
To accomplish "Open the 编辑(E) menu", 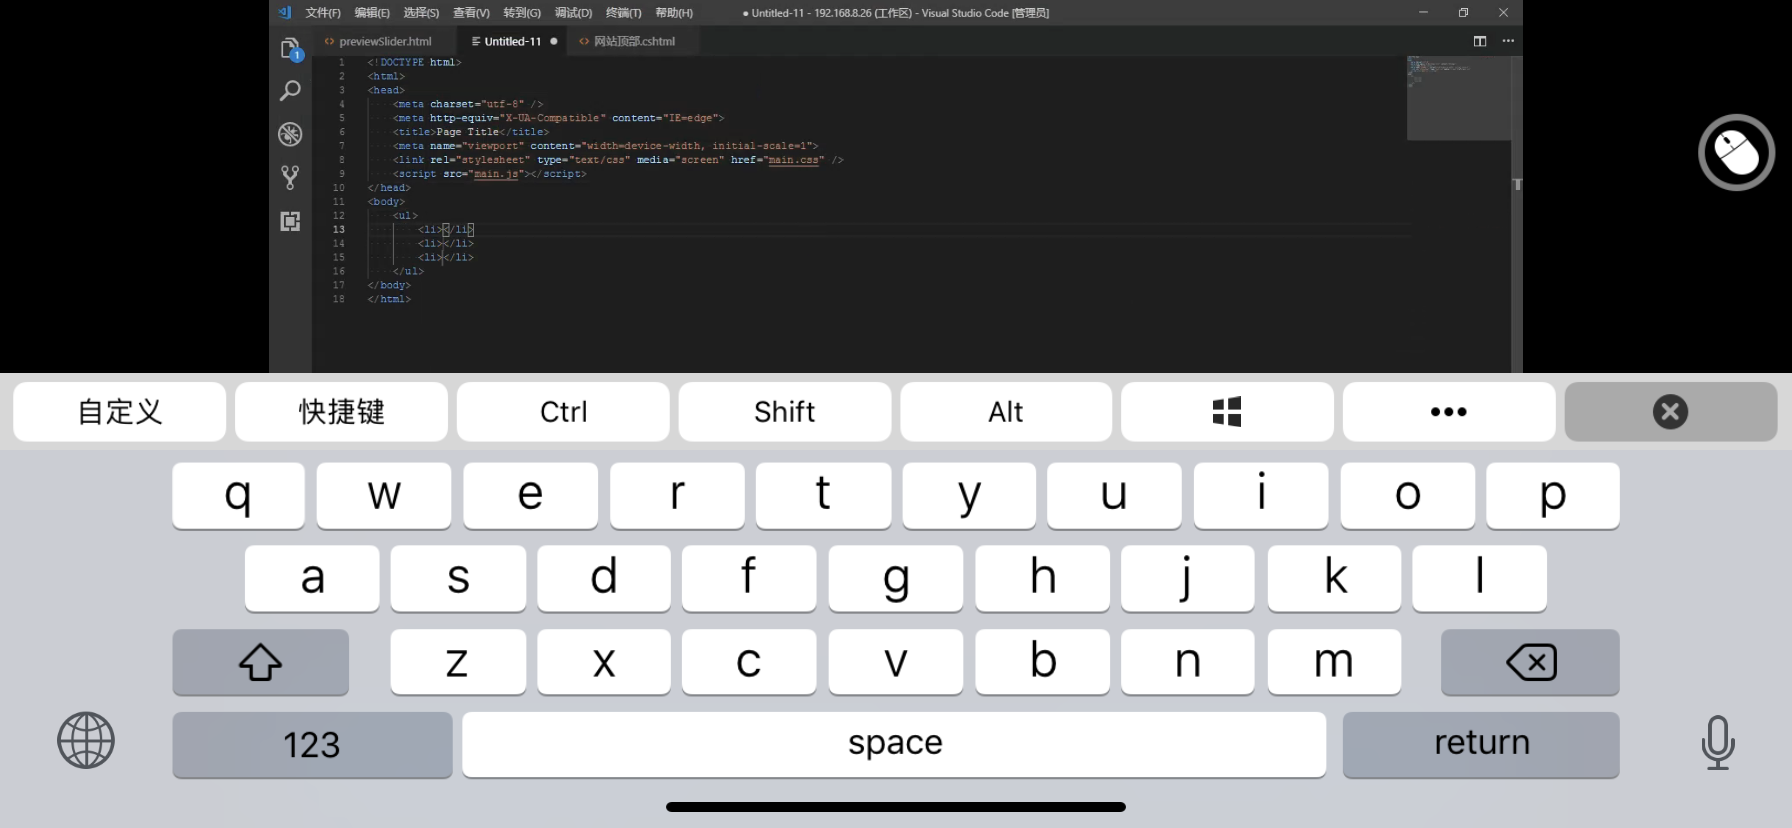I will (372, 13).
